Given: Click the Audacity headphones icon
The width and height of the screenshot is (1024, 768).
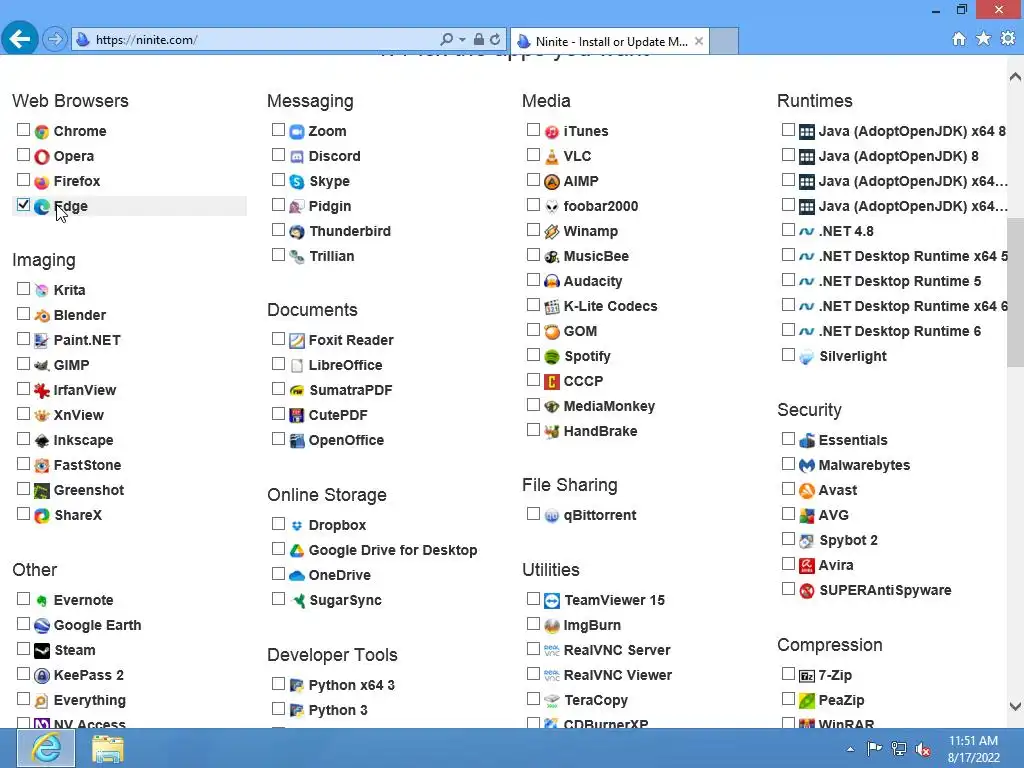Looking at the screenshot, I should pyautogui.click(x=552, y=281).
